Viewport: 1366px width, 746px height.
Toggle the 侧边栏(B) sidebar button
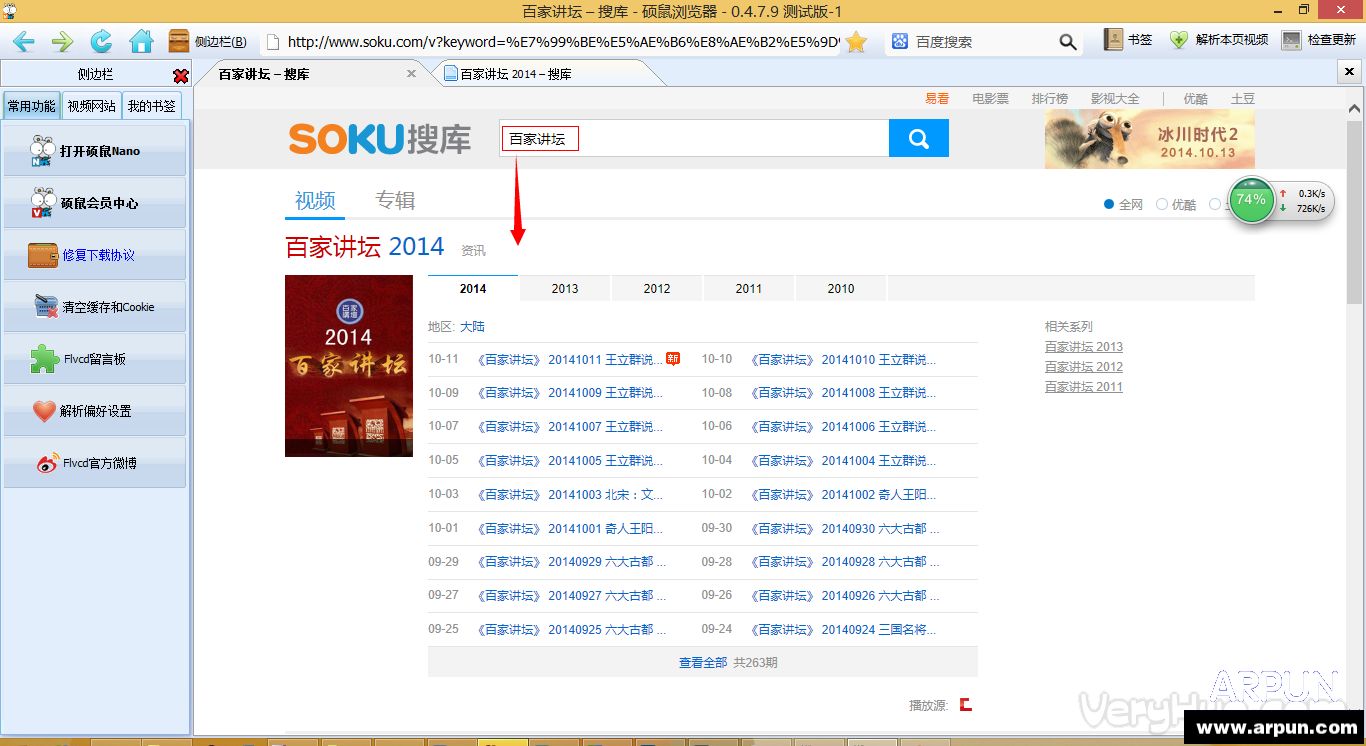coord(208,41)
